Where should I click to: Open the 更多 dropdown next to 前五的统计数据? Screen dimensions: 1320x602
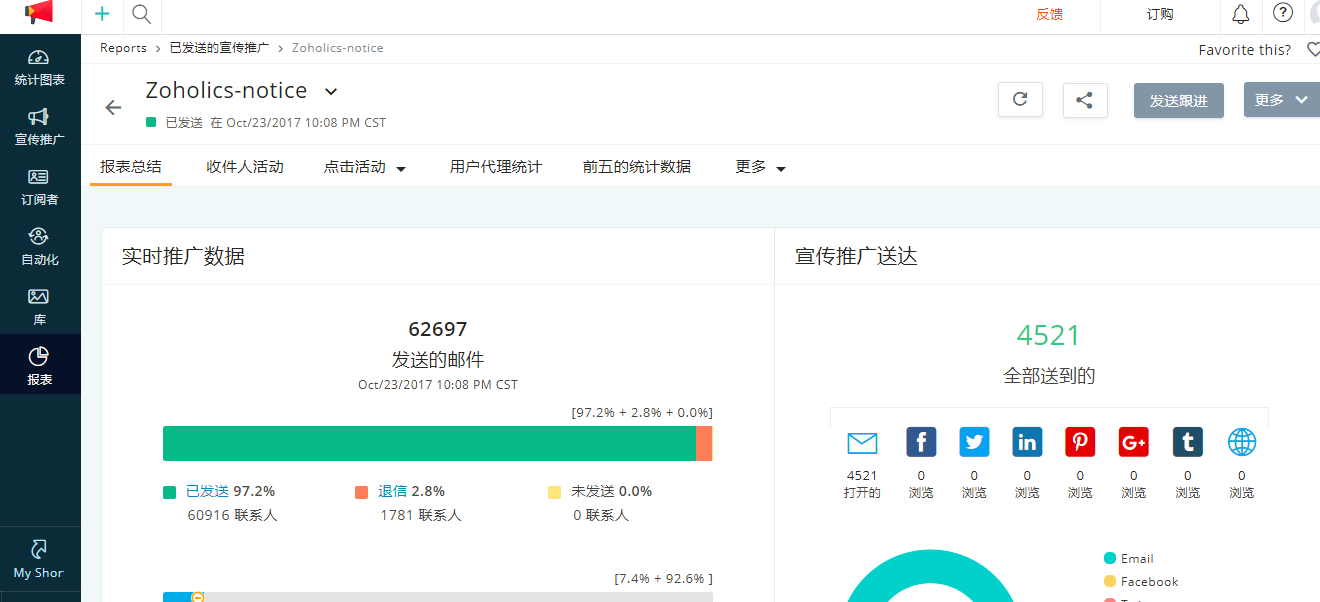759,167
